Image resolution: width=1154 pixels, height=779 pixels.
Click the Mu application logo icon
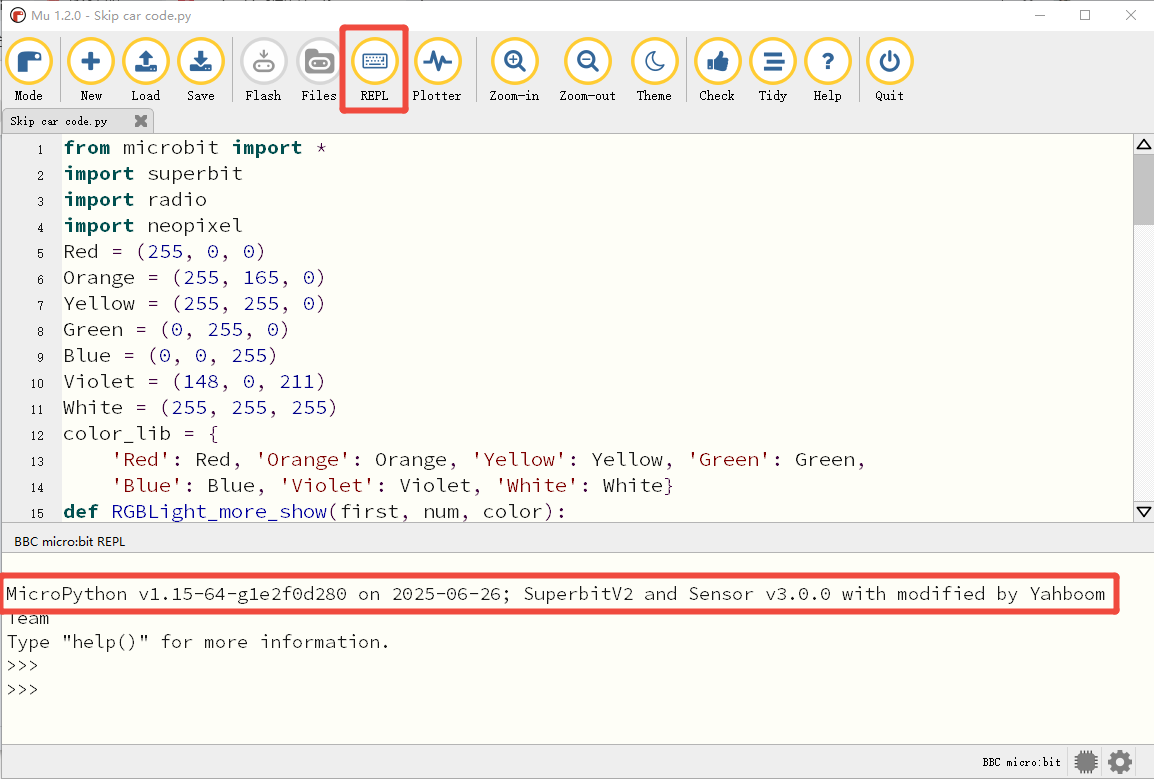pyautogui.click(x=18, y=15)
